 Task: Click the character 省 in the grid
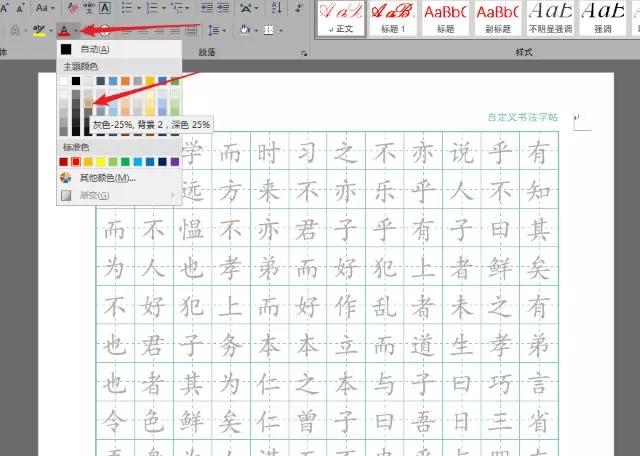[x=538, y=422]
